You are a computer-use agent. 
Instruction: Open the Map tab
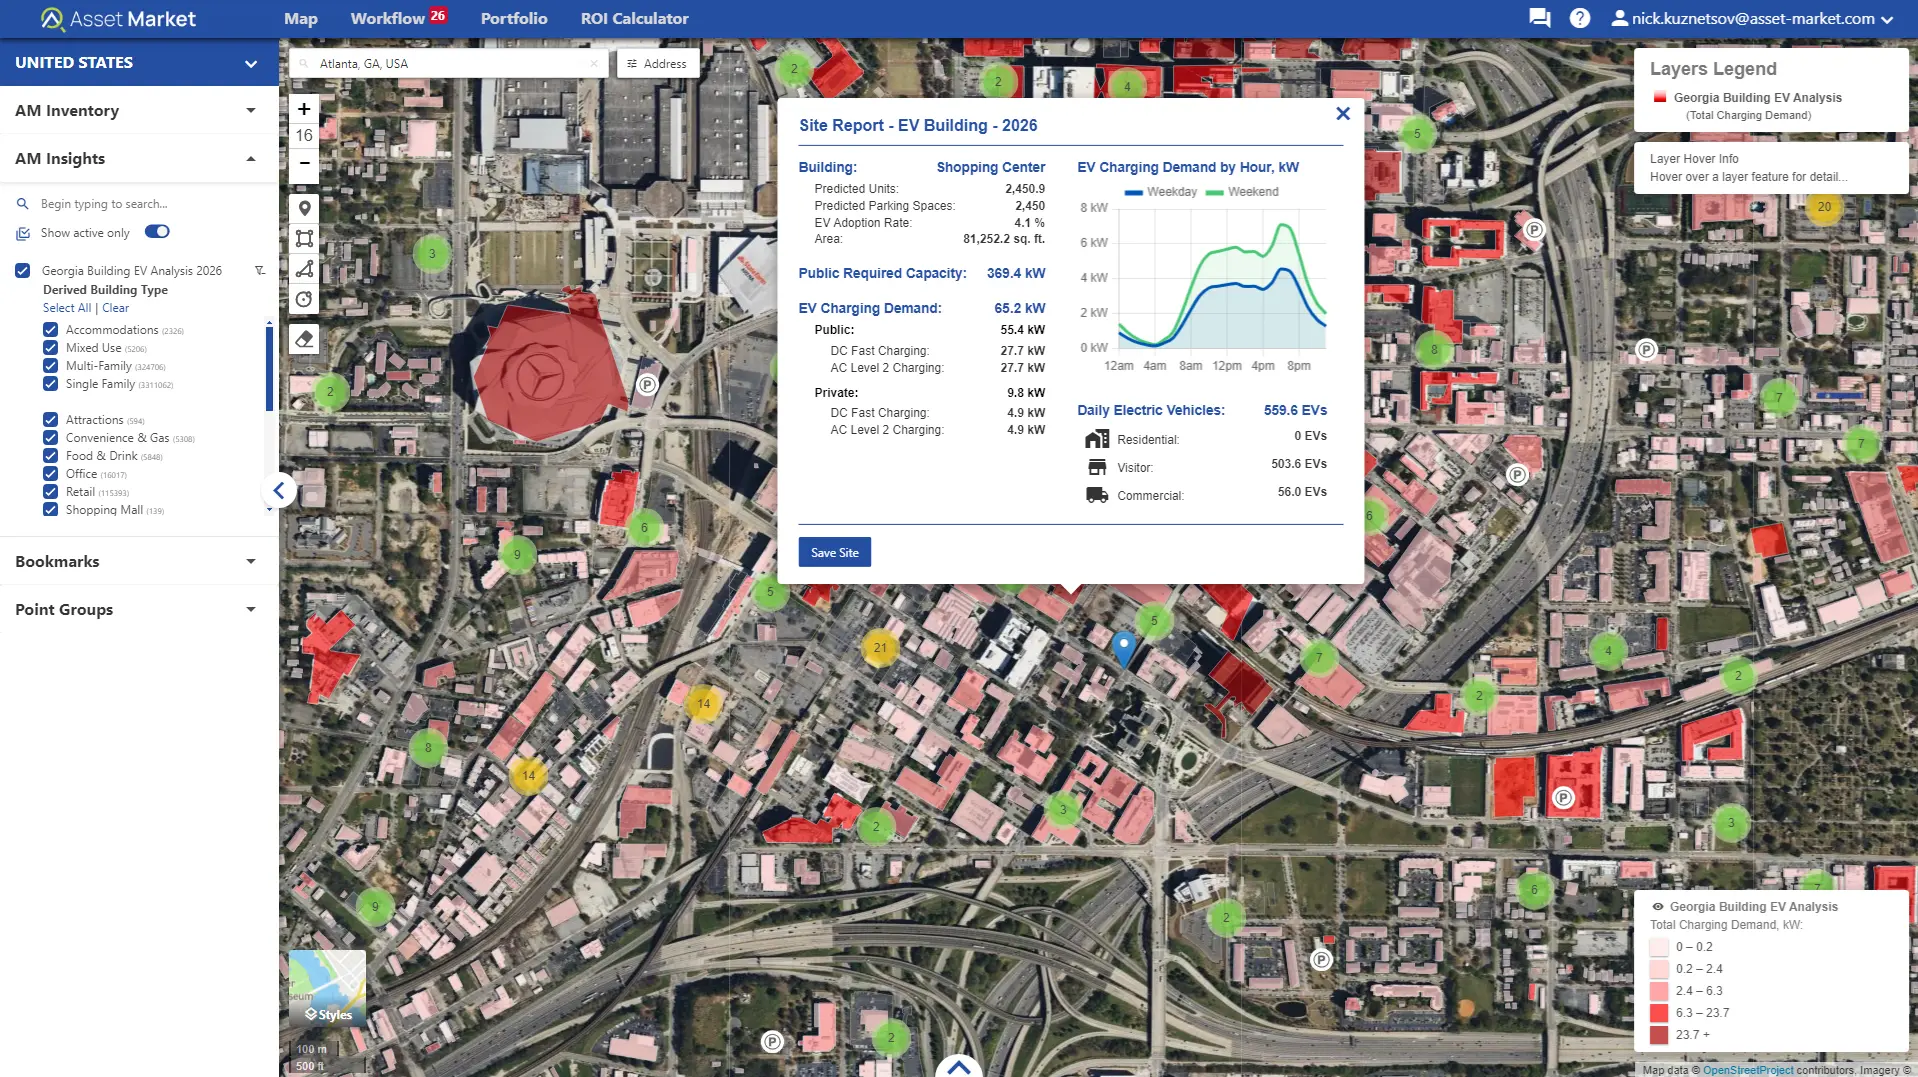pyautogui.click(x=301, y=19)
